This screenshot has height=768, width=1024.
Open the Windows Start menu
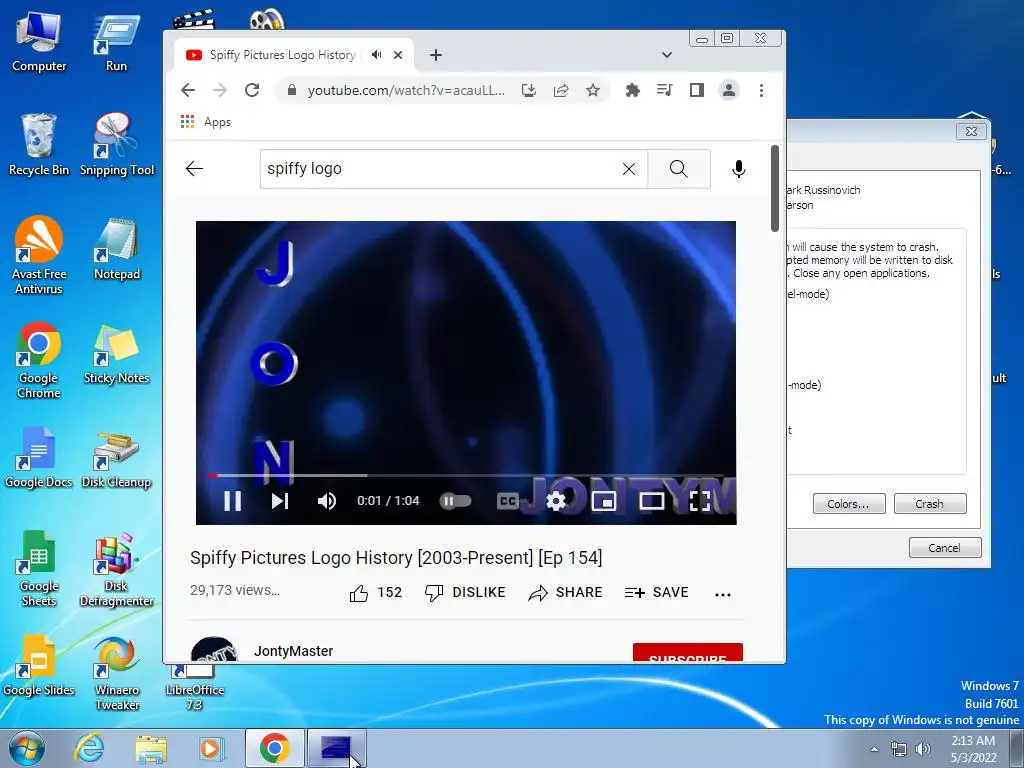click(x=27, y=748)
